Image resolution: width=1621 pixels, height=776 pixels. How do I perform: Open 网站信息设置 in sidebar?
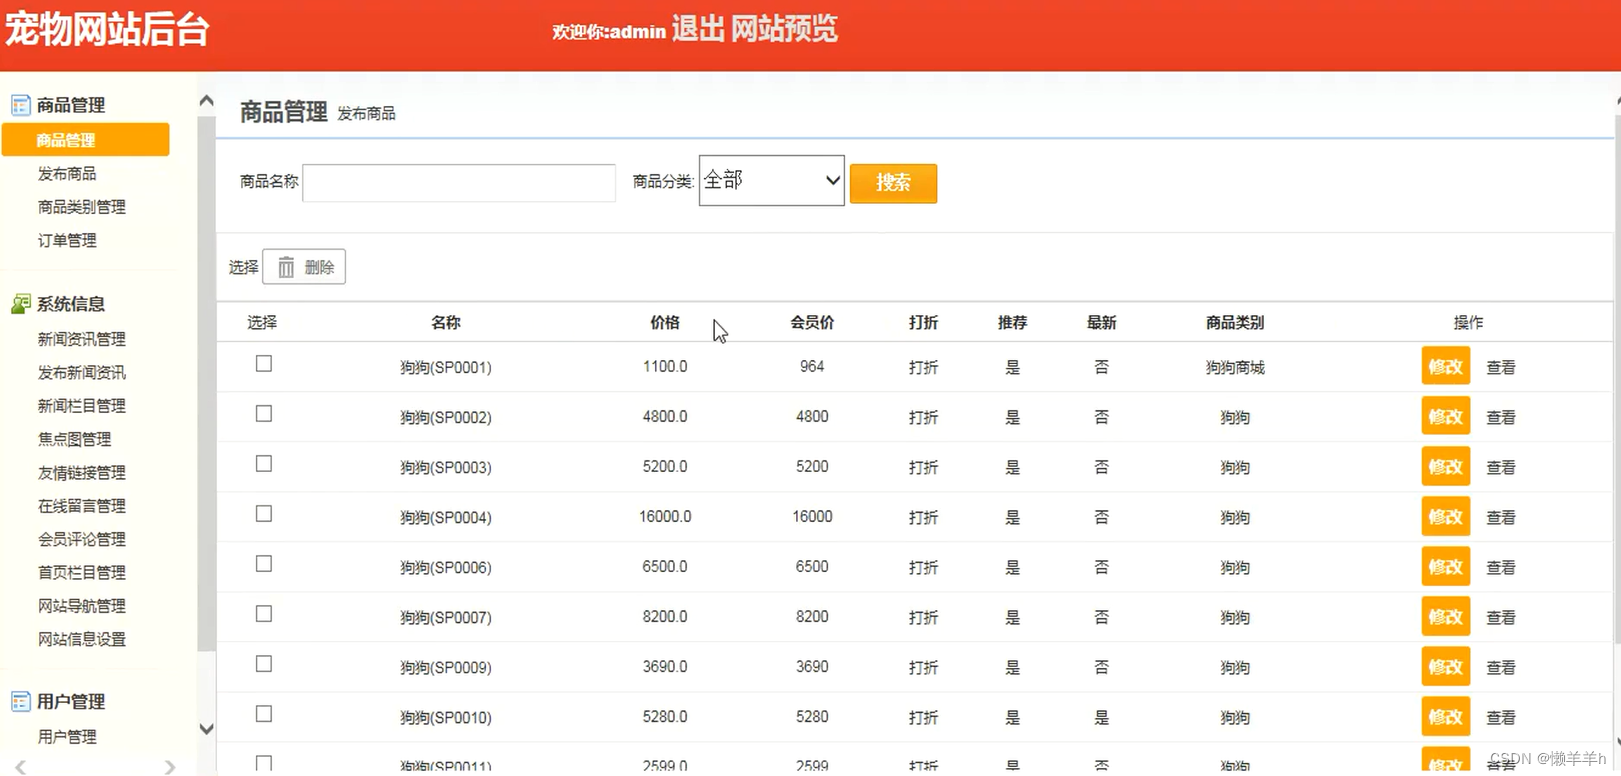pyautogui.click(x=82, y=639)
